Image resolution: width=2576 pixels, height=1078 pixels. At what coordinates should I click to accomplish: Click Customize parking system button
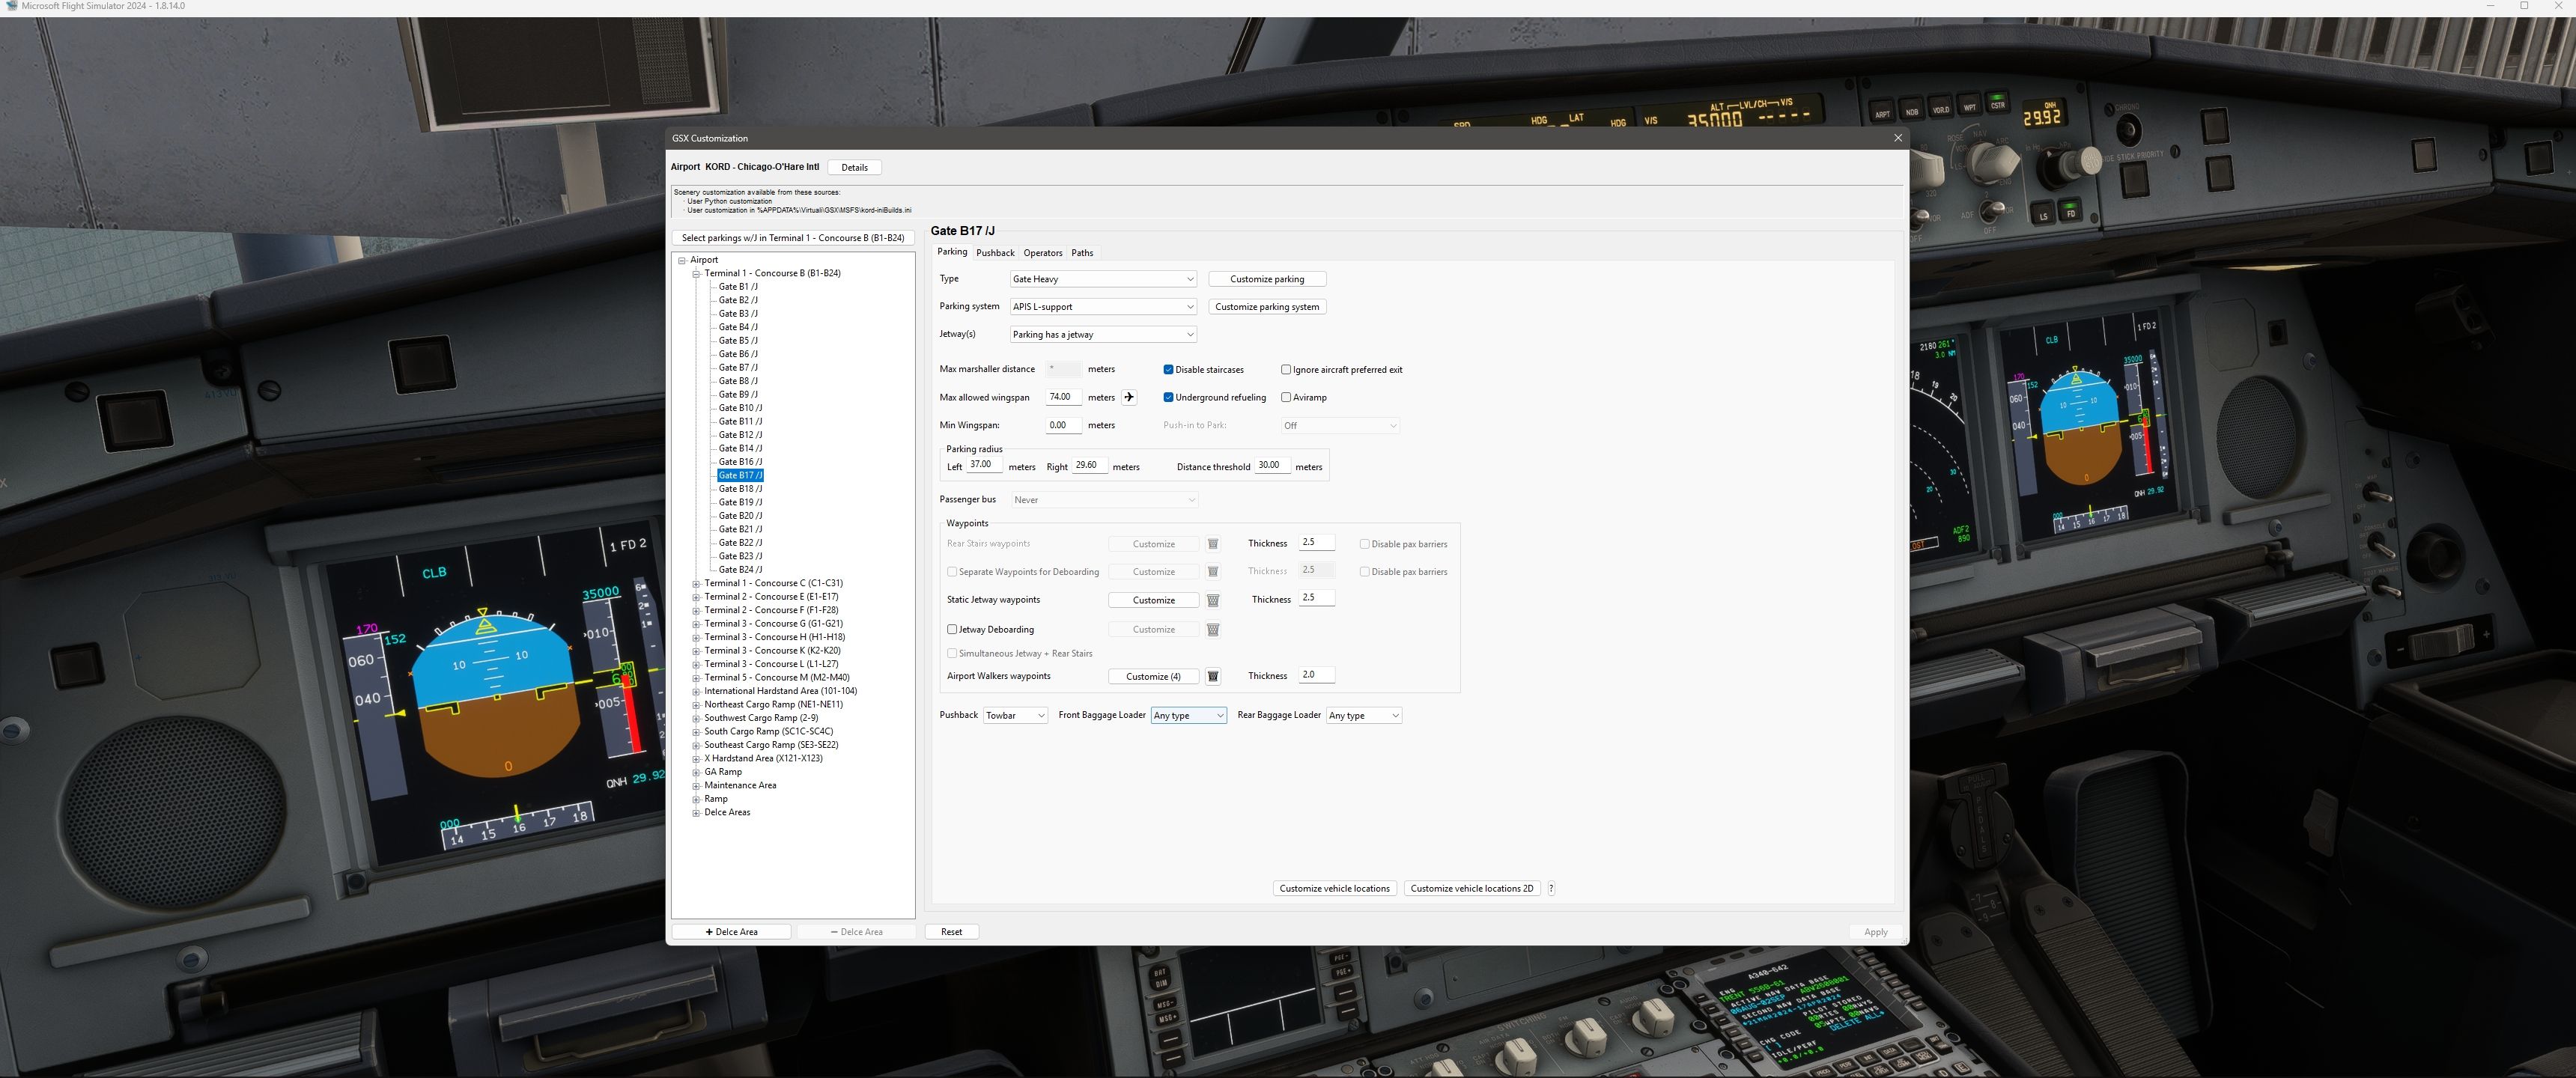(x=1267, y=307)
